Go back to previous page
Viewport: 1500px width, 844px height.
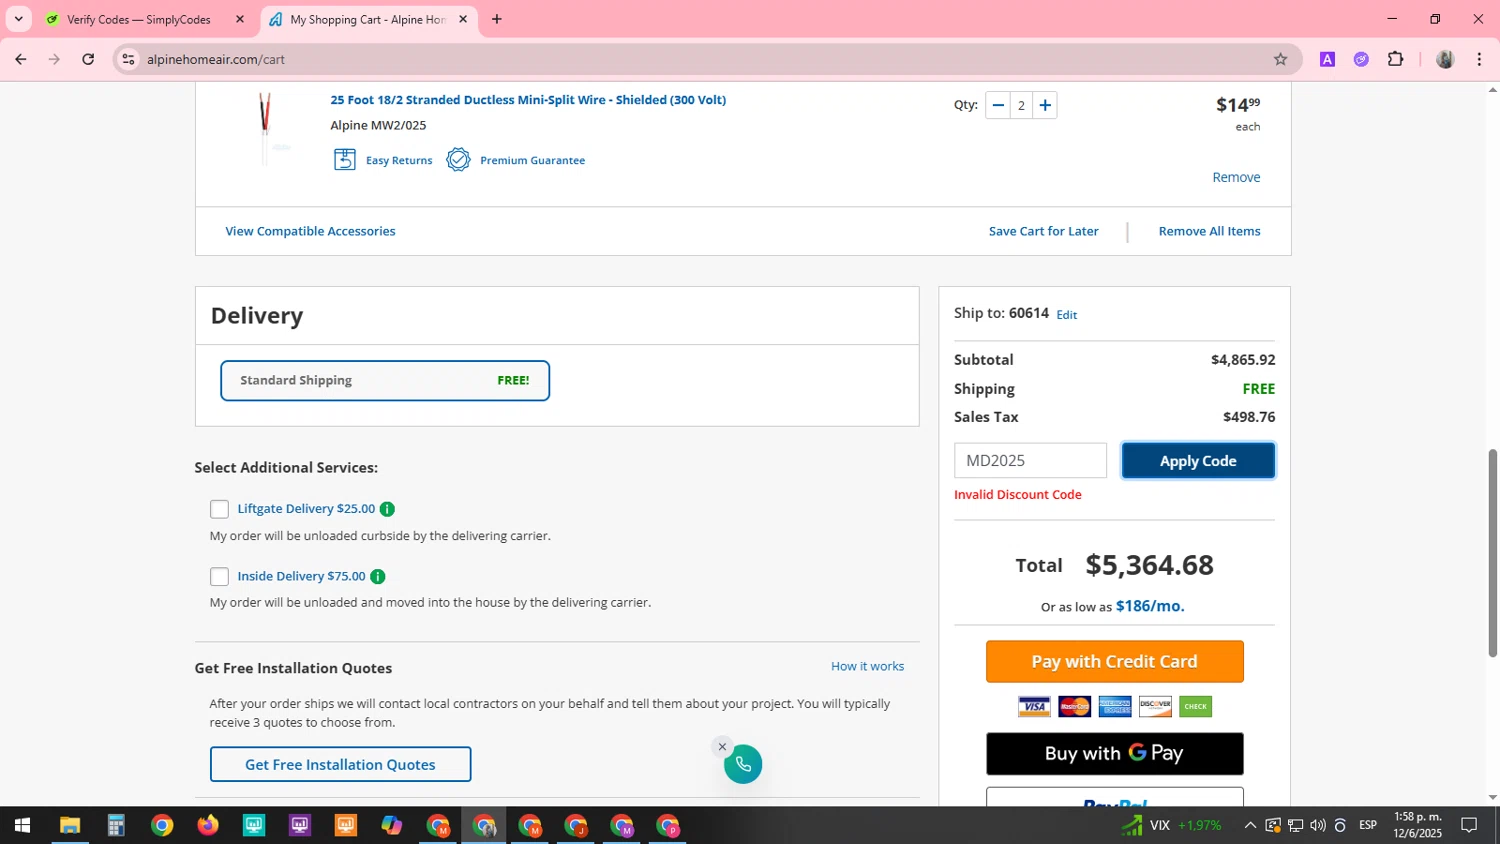click(21, 59)
